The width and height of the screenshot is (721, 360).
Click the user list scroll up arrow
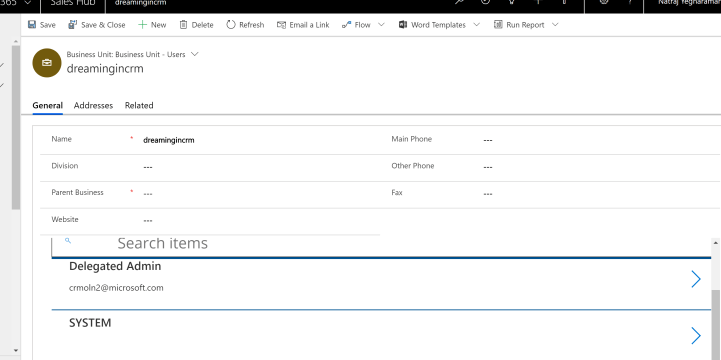(715, 242)
